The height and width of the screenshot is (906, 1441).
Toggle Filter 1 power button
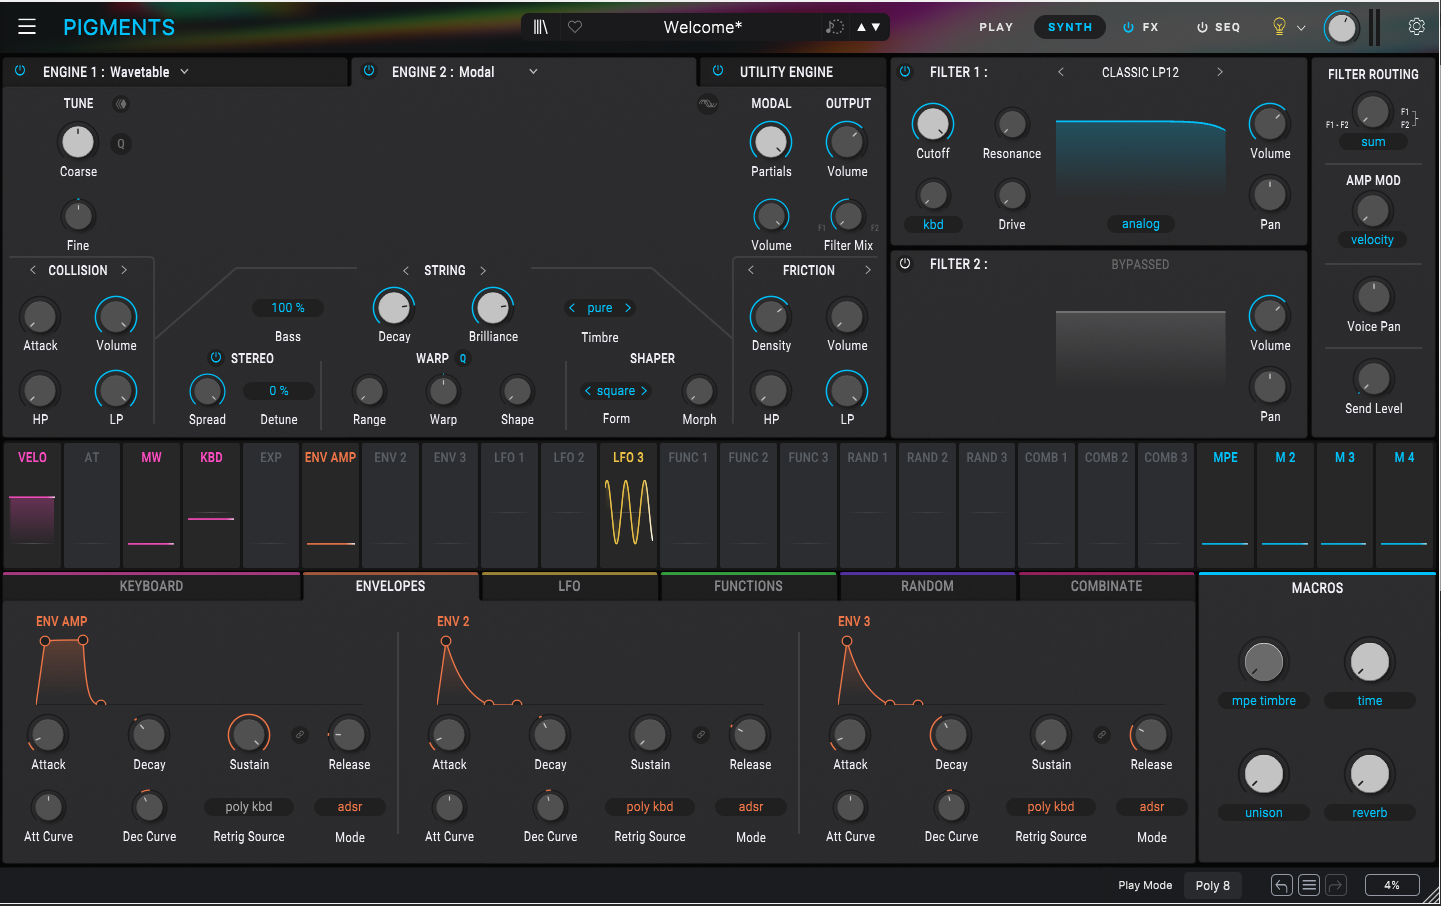pyautogui.click(x=905, y=71)
